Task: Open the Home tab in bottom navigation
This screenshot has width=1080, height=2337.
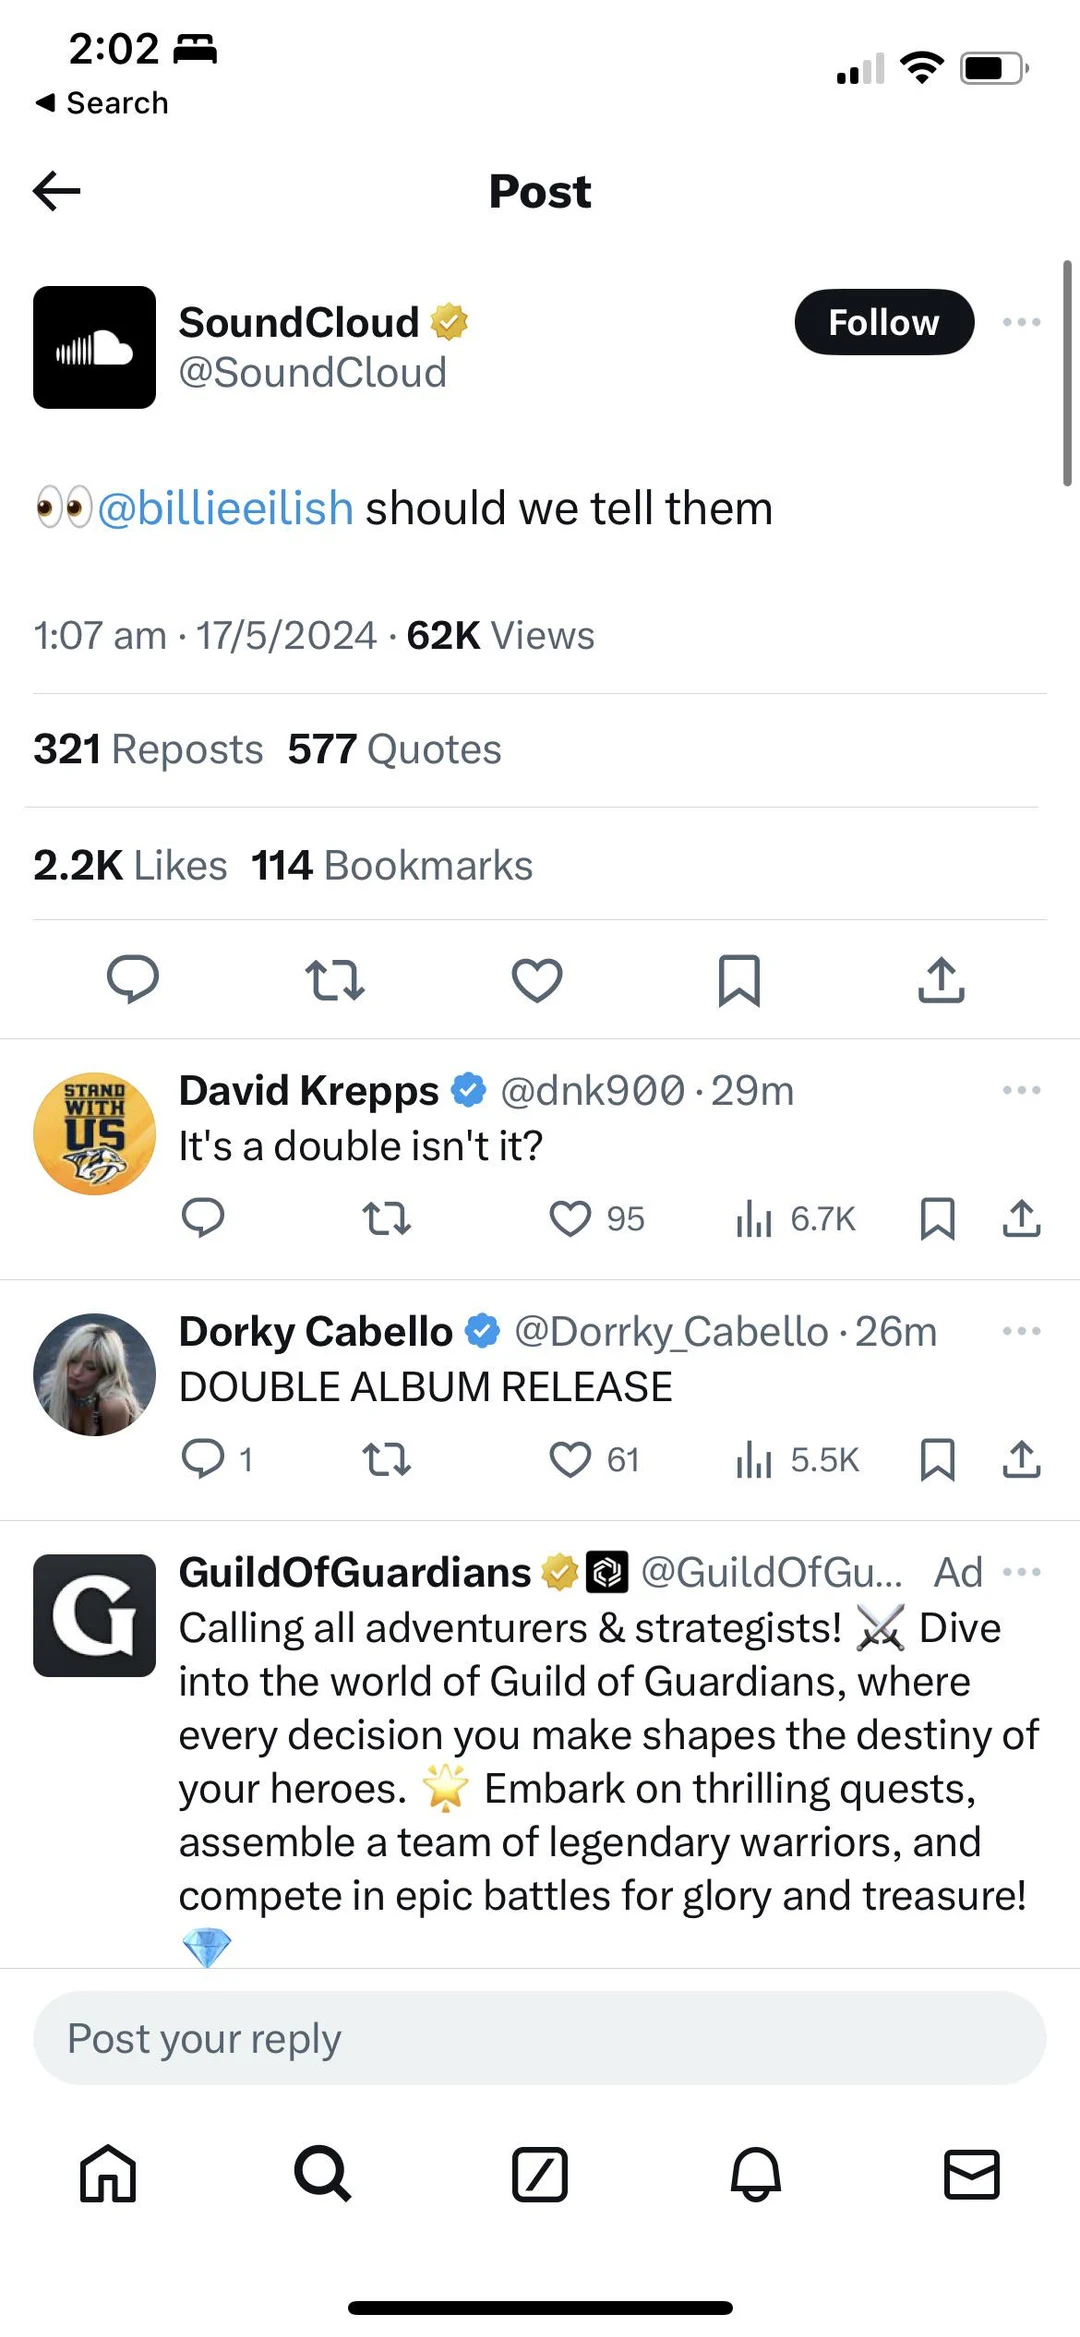Action: pos(108,2174)
